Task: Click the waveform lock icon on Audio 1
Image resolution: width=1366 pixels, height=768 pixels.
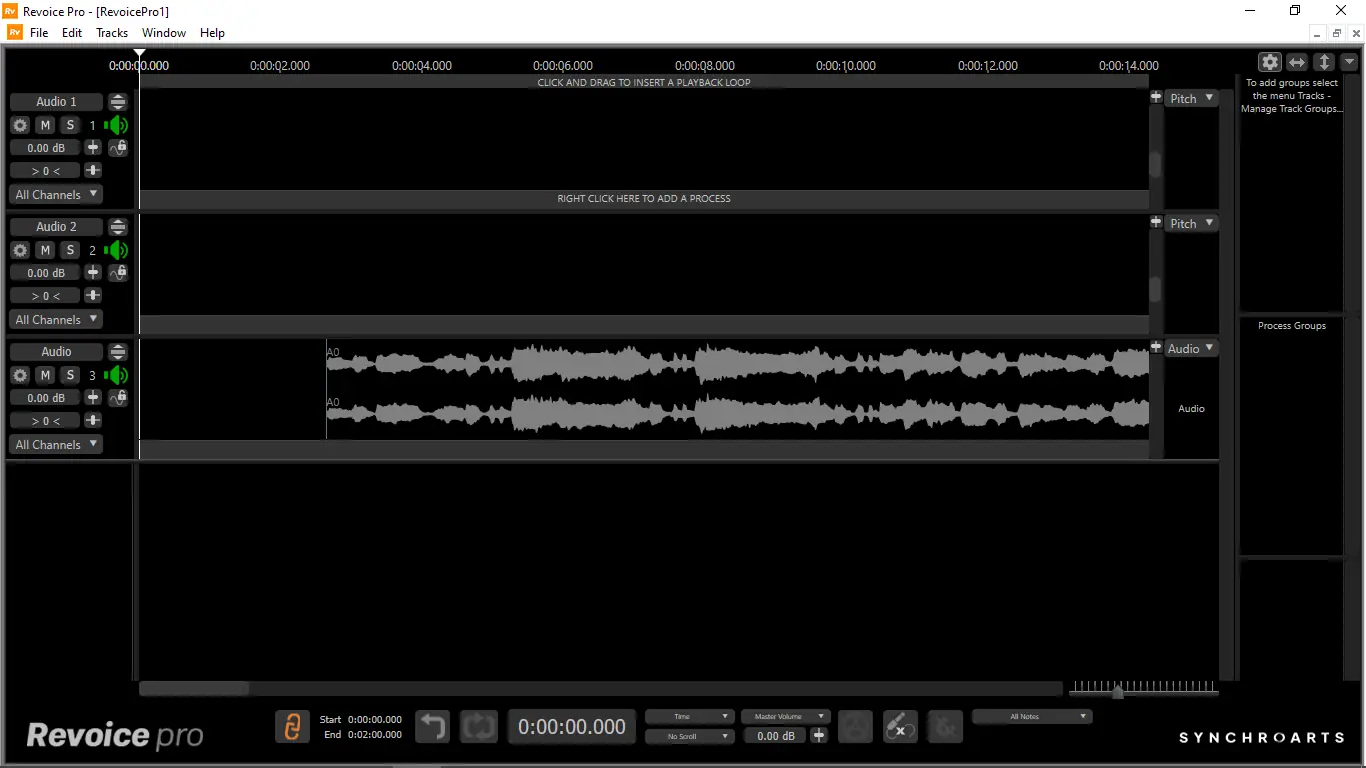Action: point(117,147)
